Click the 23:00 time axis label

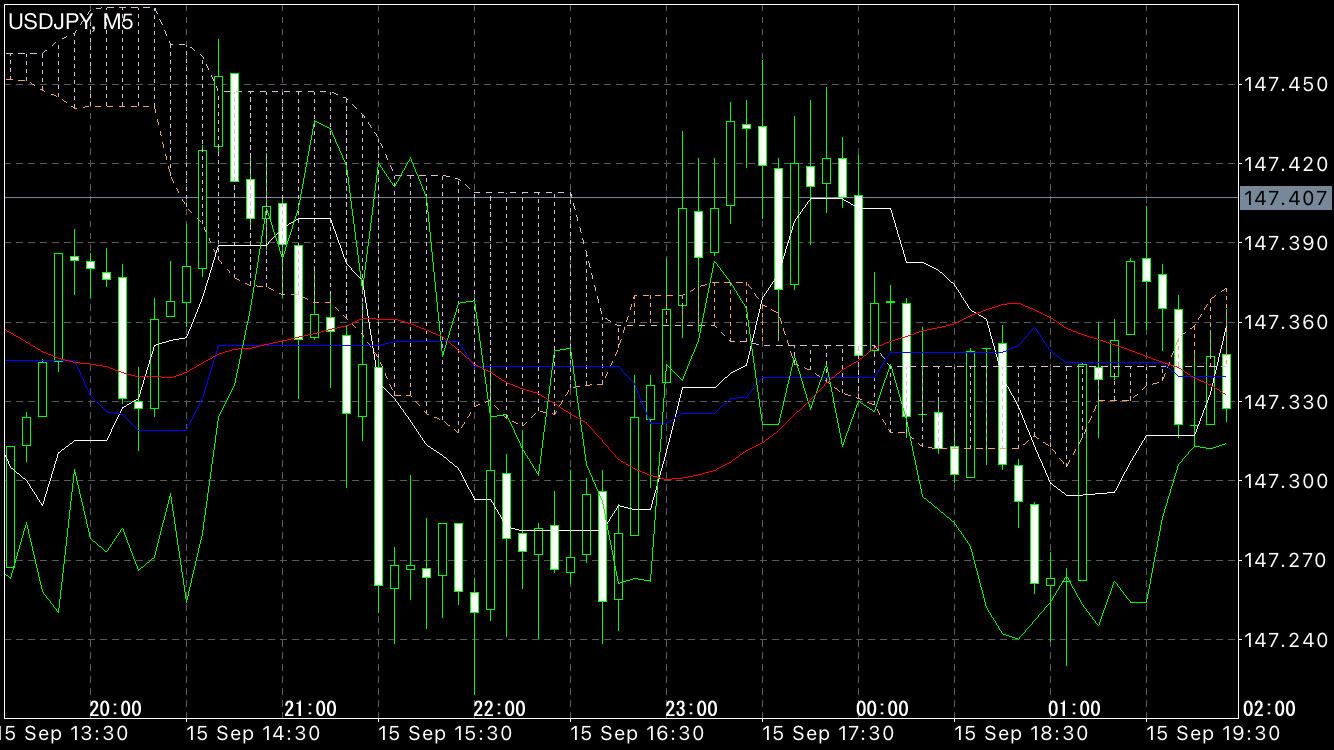point(691,709)
